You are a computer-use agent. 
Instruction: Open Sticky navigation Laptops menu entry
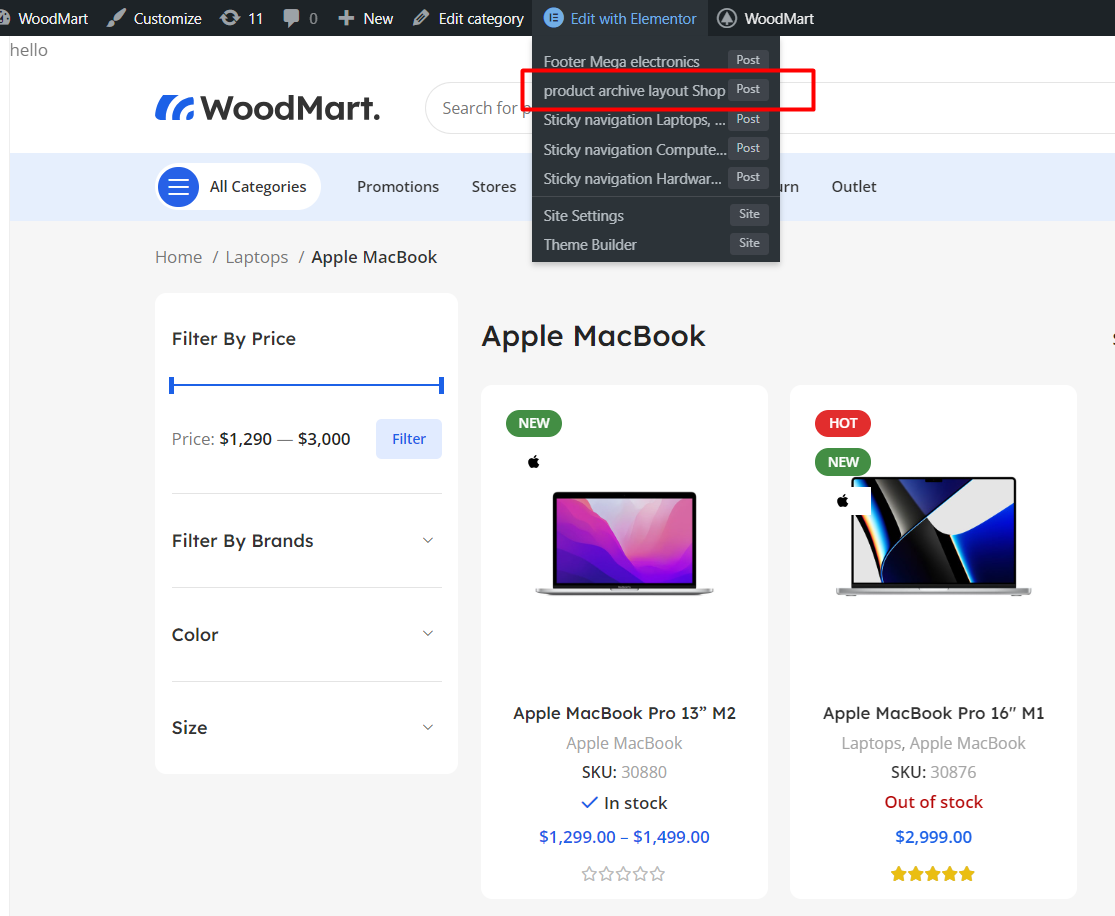[x=656, y=119]
